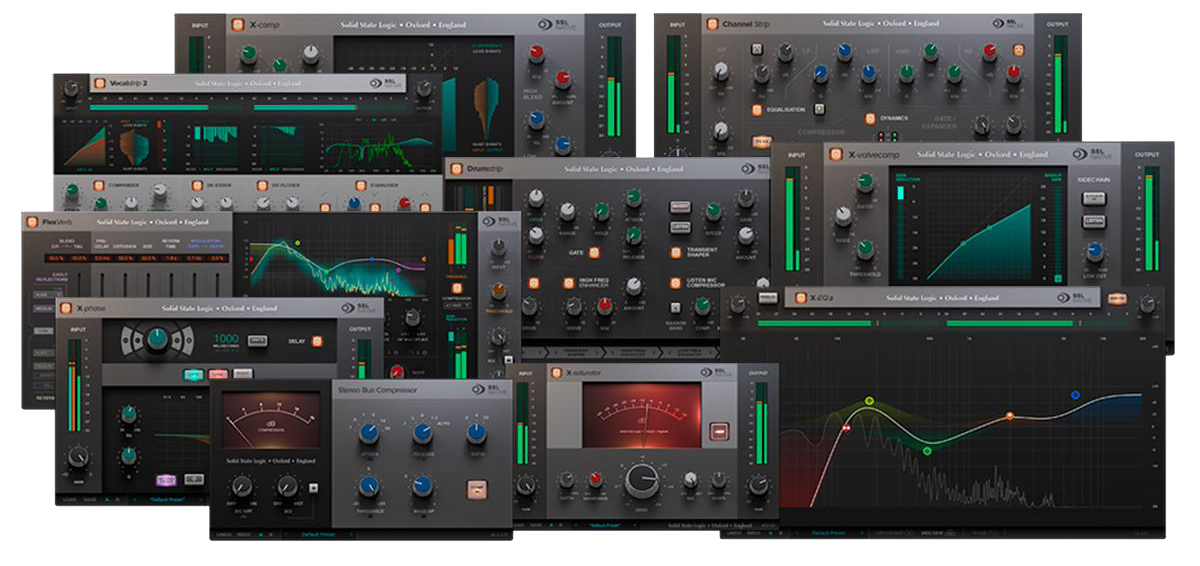
Task: Click the Listen button in Drumstrip
Action: point(679,228)
